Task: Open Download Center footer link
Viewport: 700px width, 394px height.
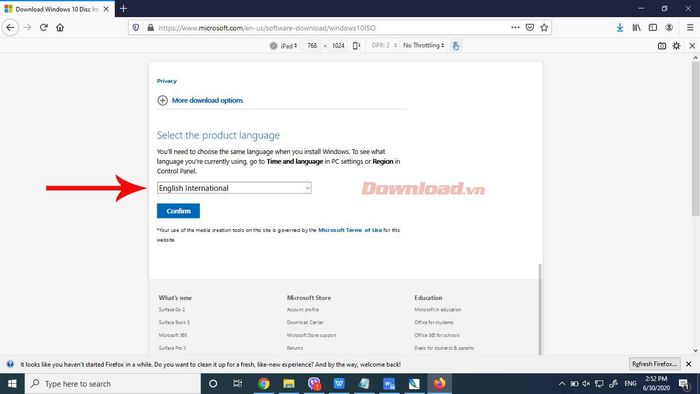Action: [x=305, y=322]
